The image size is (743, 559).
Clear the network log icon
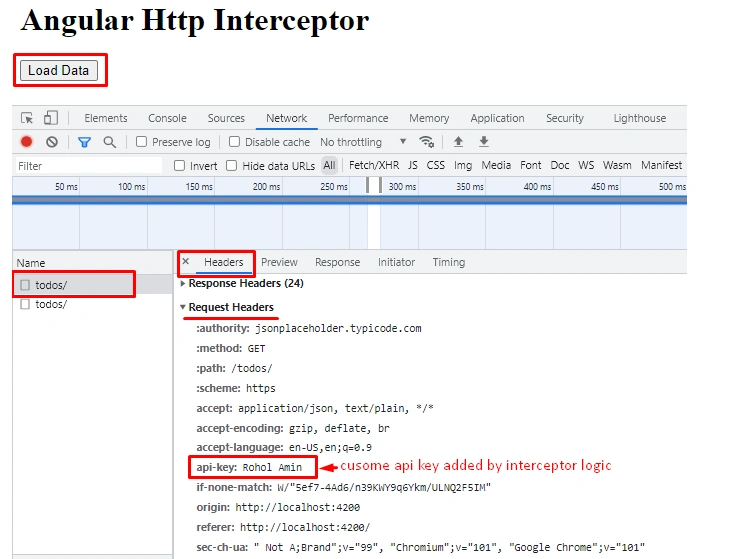point(52,142)
